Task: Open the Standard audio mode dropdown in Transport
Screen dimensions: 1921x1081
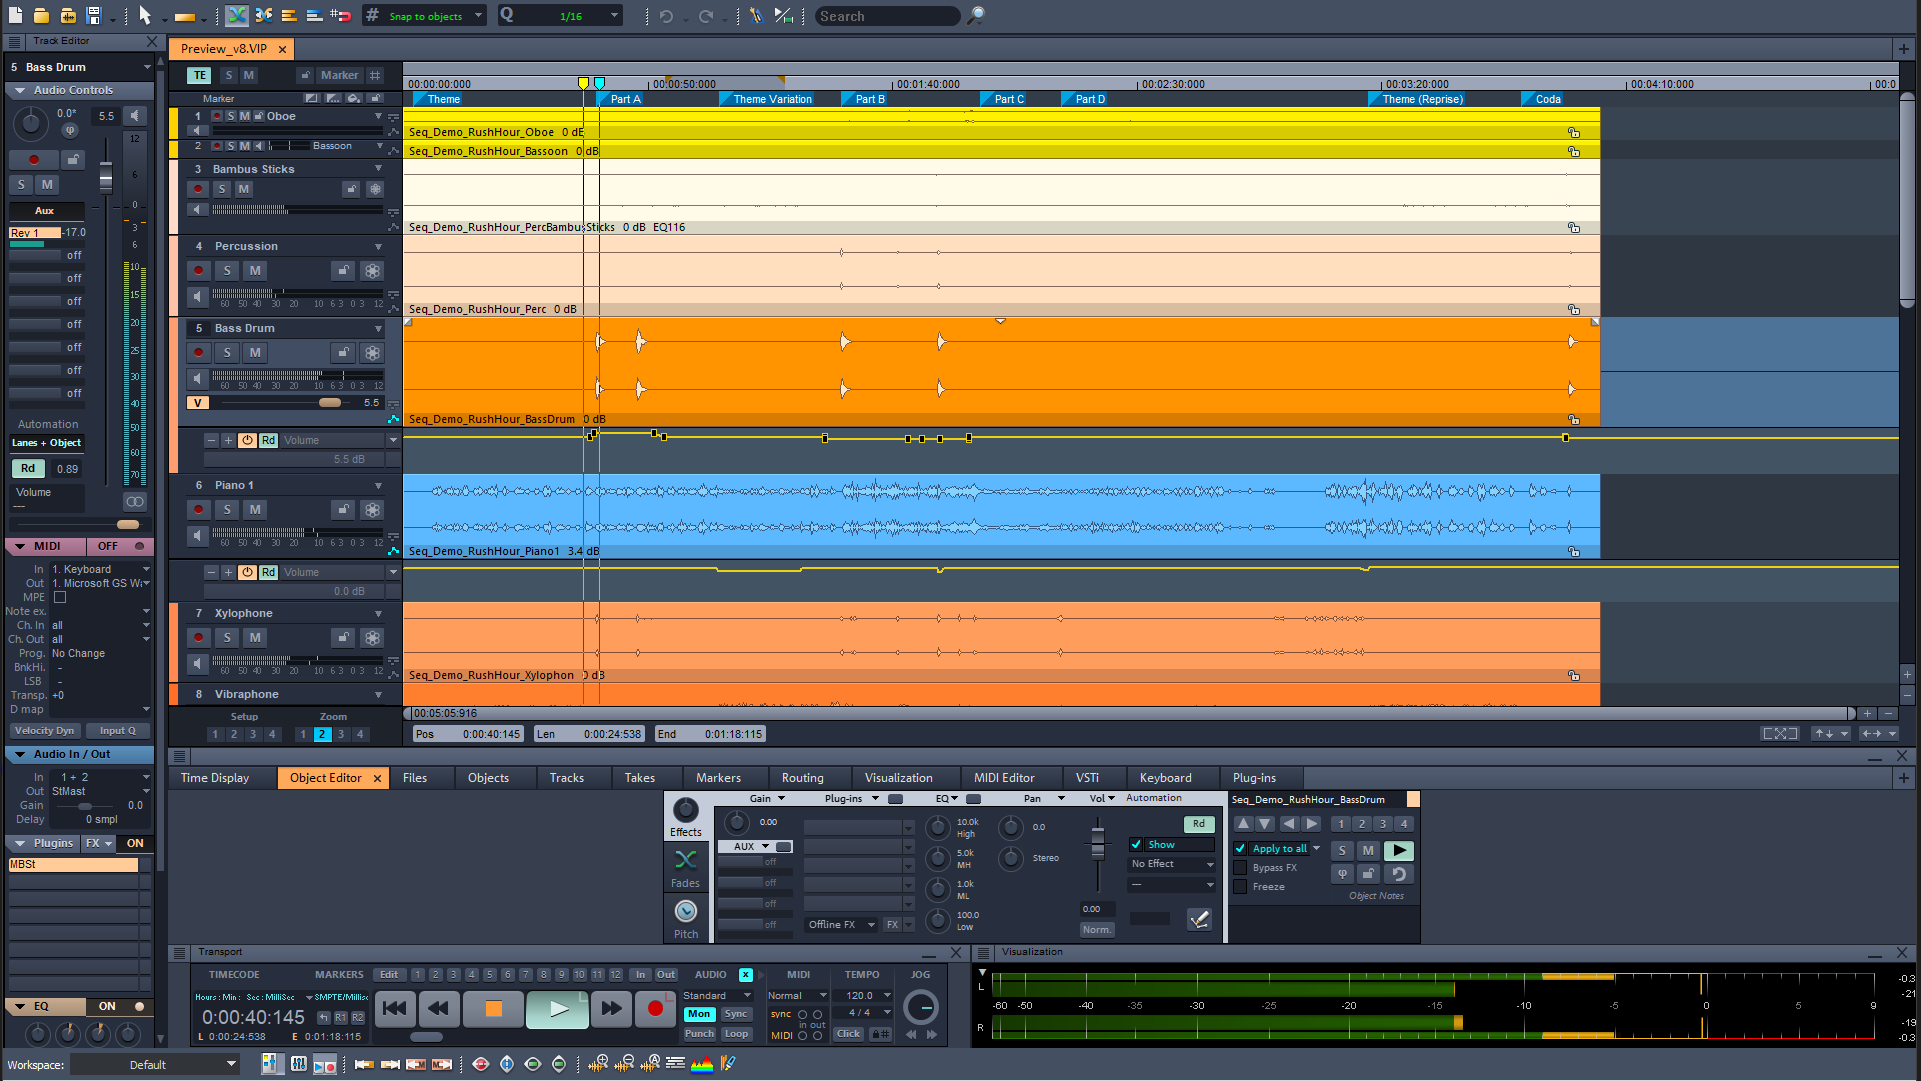Action: pyautogui.click(x=716, y=996)
